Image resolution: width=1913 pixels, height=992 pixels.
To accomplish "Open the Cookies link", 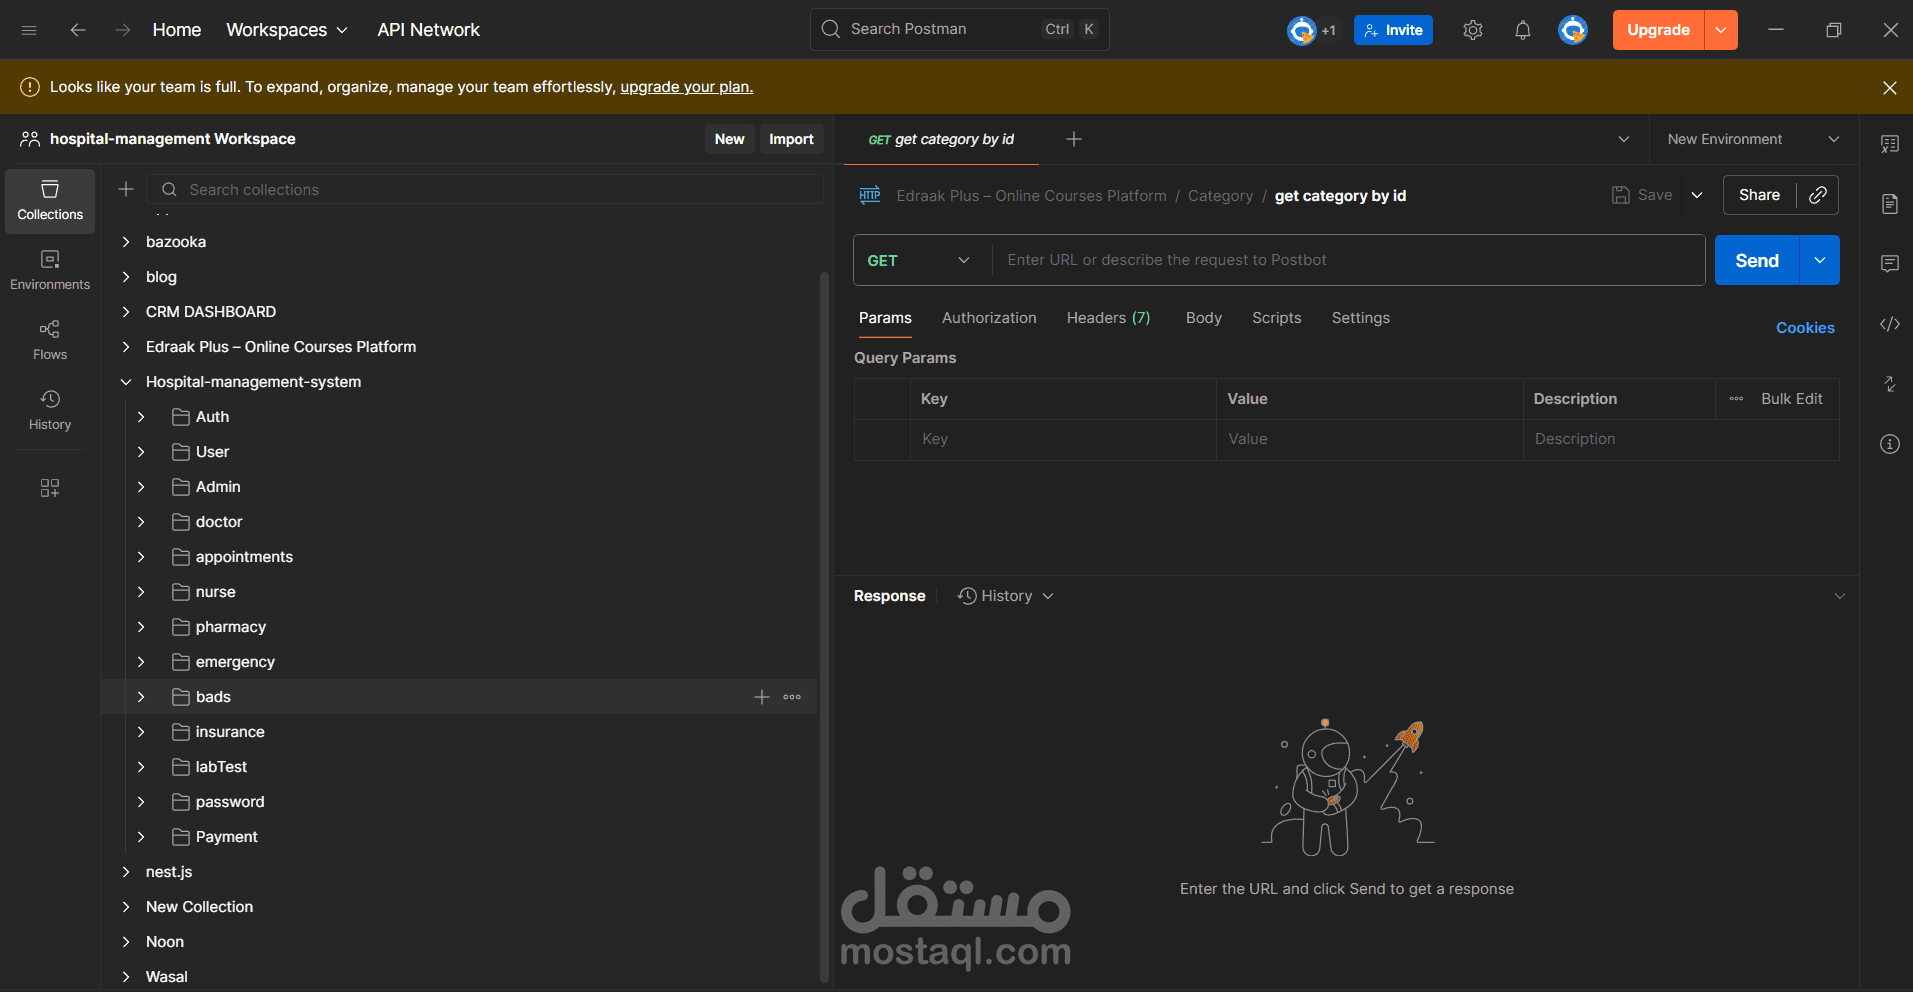I will click(x=1805, y=328).
